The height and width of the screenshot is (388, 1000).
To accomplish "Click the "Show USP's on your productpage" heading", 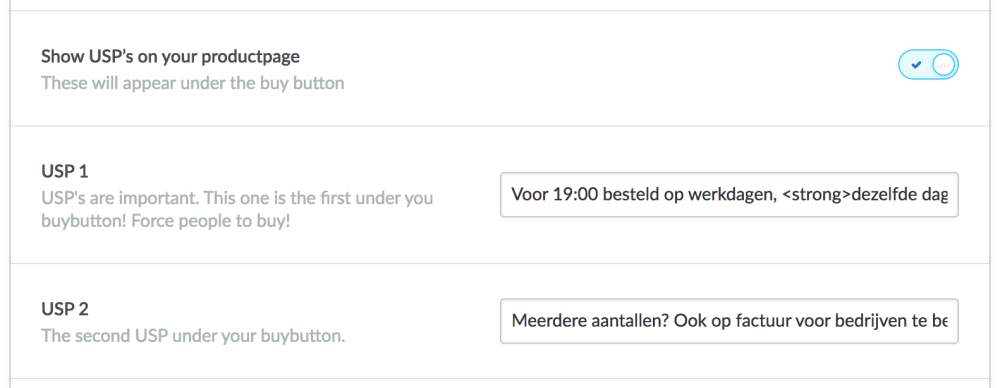I will coord(170,57).
